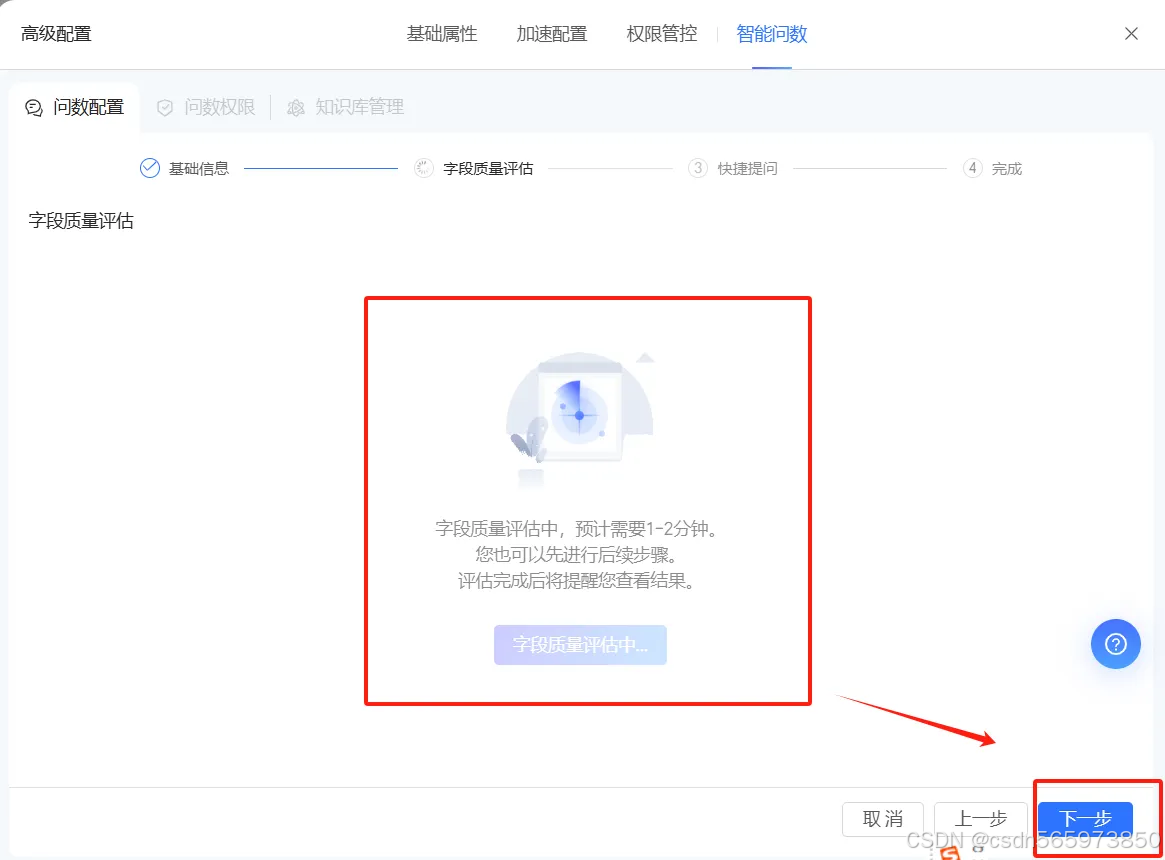Click the numbered circle 4 at 完成 step
Image resolution: width=1165 pixels, height=860 pixels.
click(971, 168)
